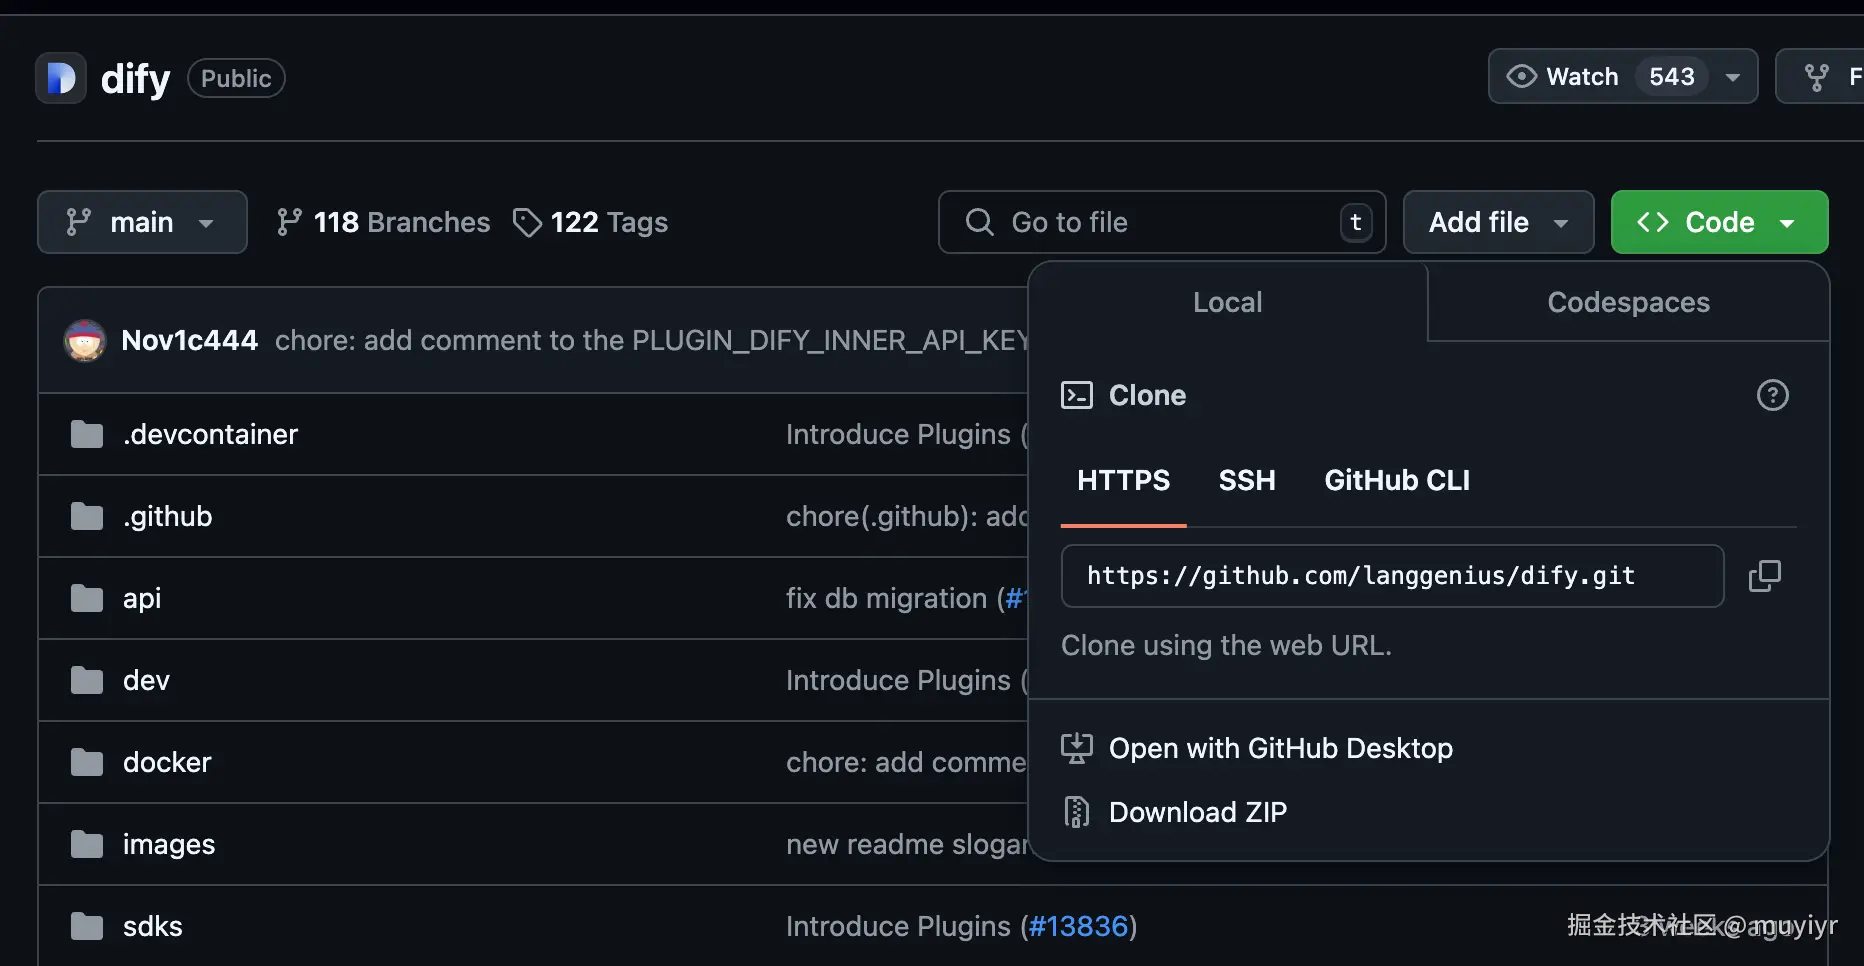Open the .devcontainer folder icon
The image size is (1864, 966).
click(x=87, y=434)
